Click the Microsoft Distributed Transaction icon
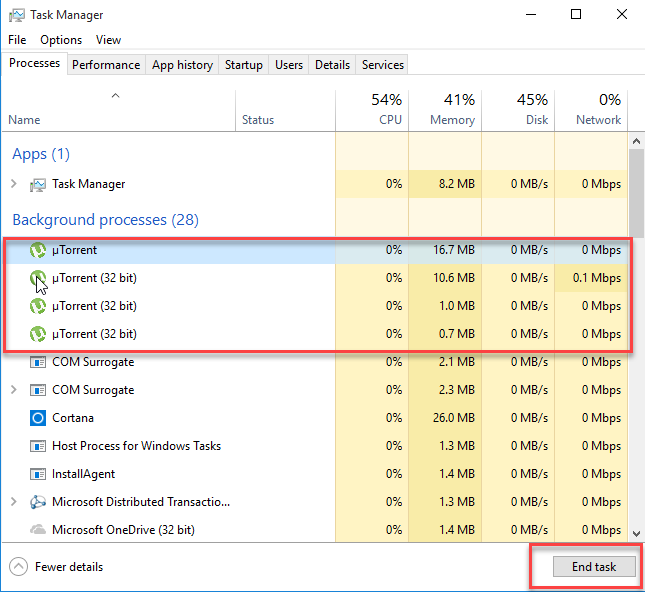The height and width of the screenshot is (592, 645). [x=38, y=502]
